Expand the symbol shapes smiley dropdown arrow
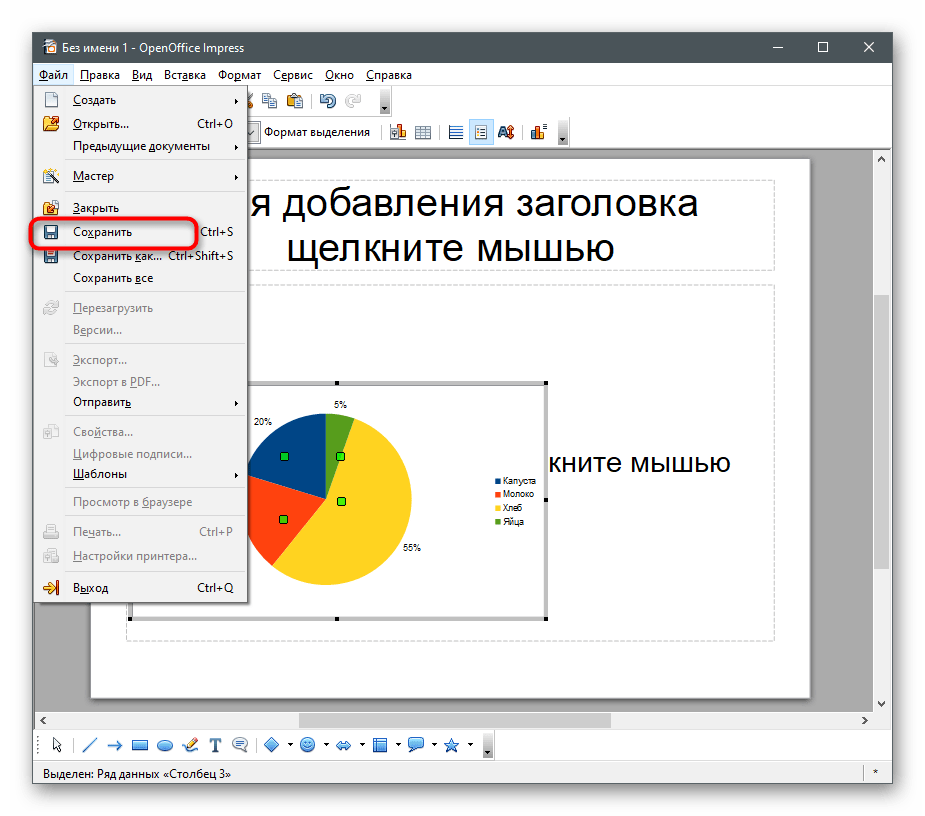 326,745
